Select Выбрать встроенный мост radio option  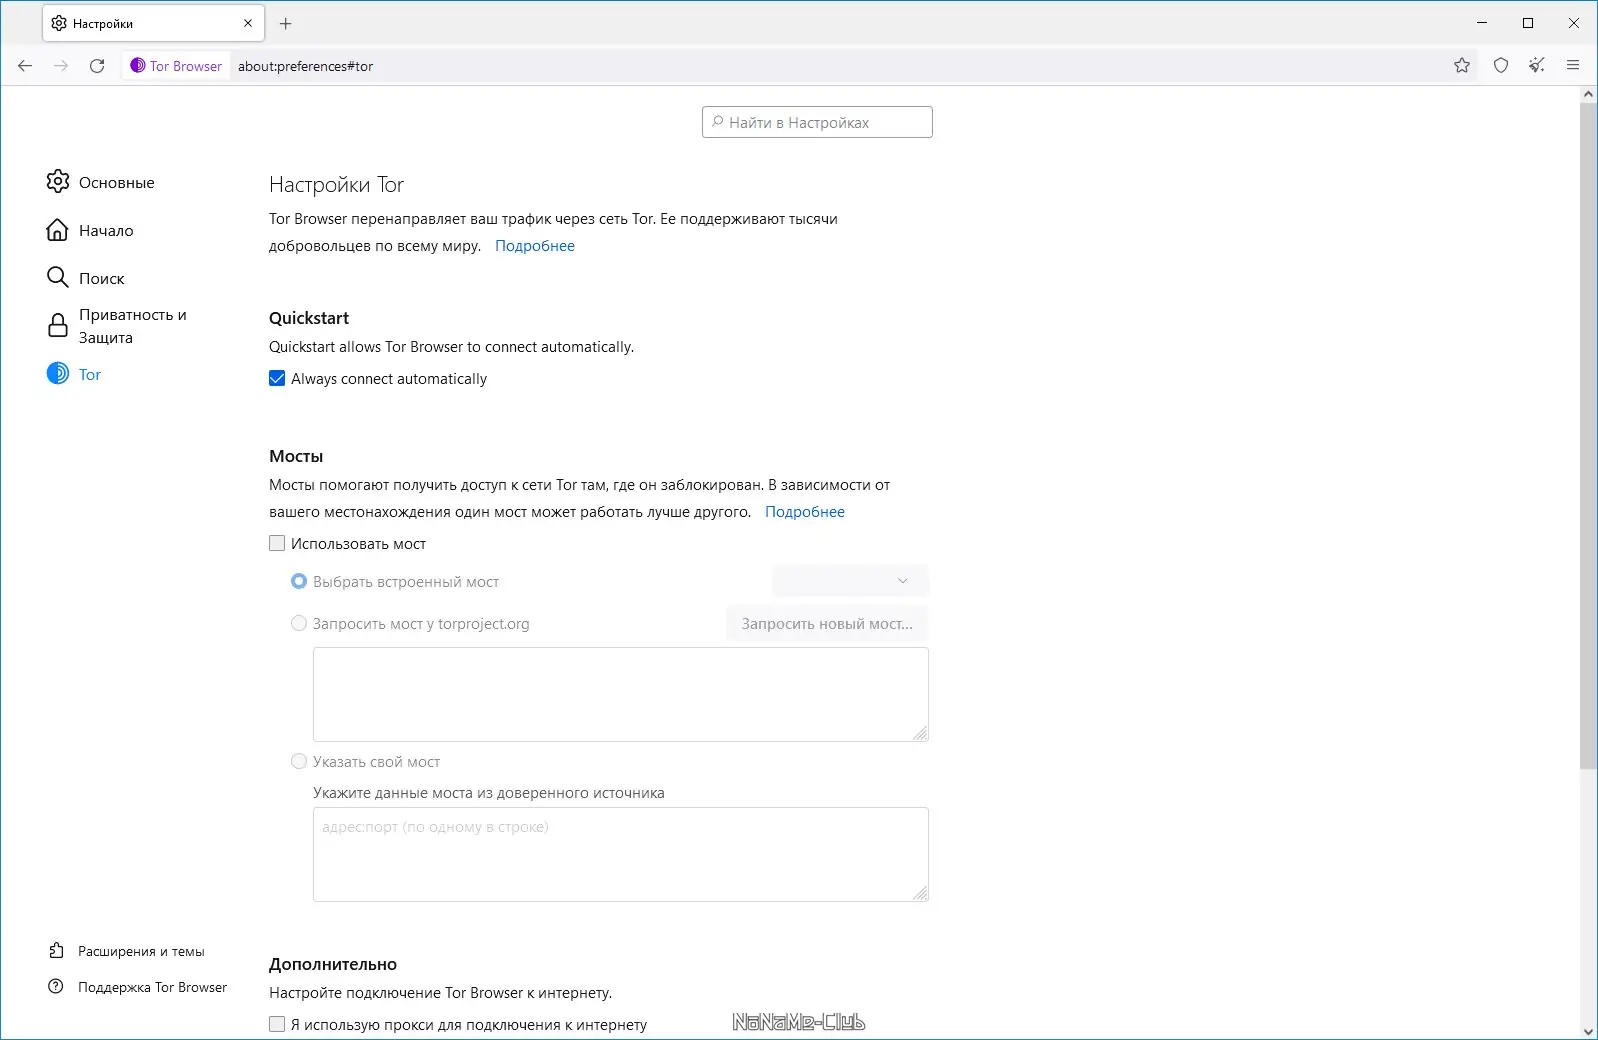[299, 581]
